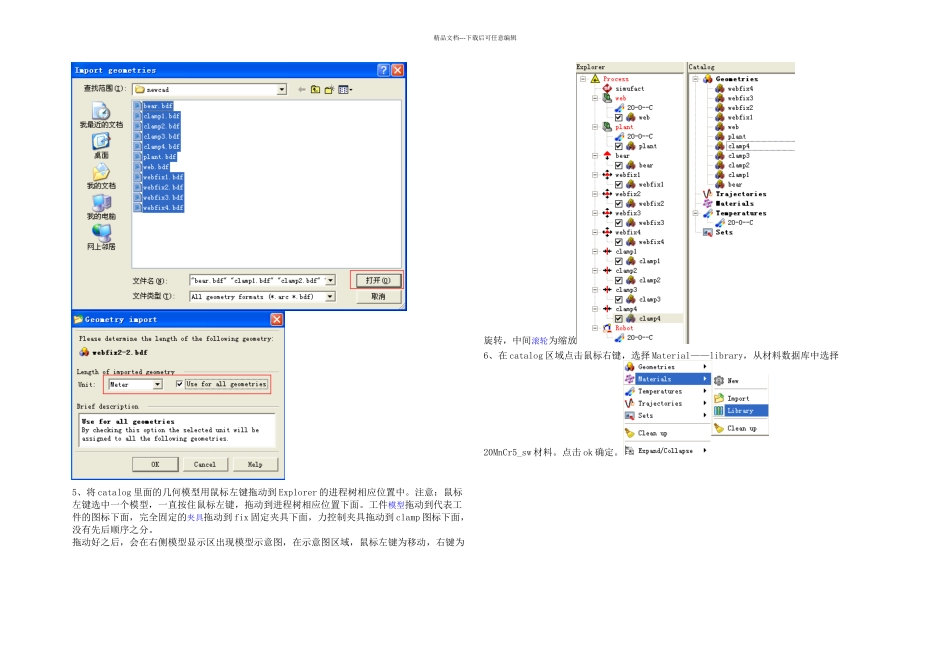The height and width of the screenshot is (672, 950).
Task: Click the webfix4 geometry icon in Catalog
Action: tap(720, 88)
